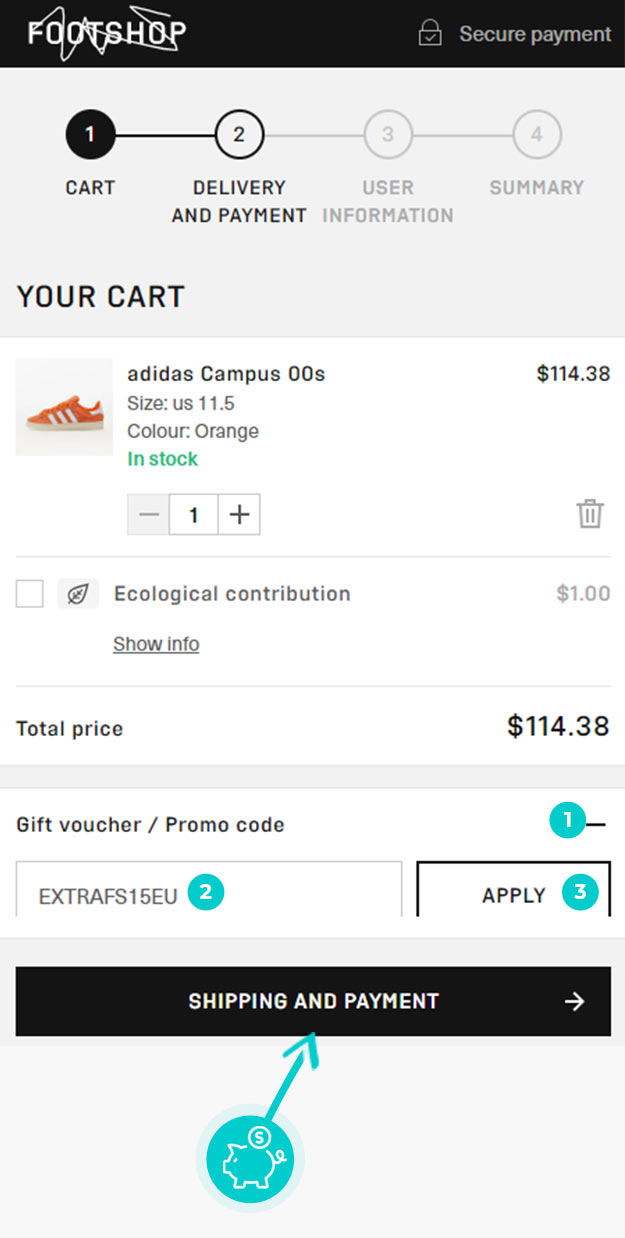Delete adidas Campus 00s with trash icon
Screen dimensions: 625x1238
click(590, 514)
